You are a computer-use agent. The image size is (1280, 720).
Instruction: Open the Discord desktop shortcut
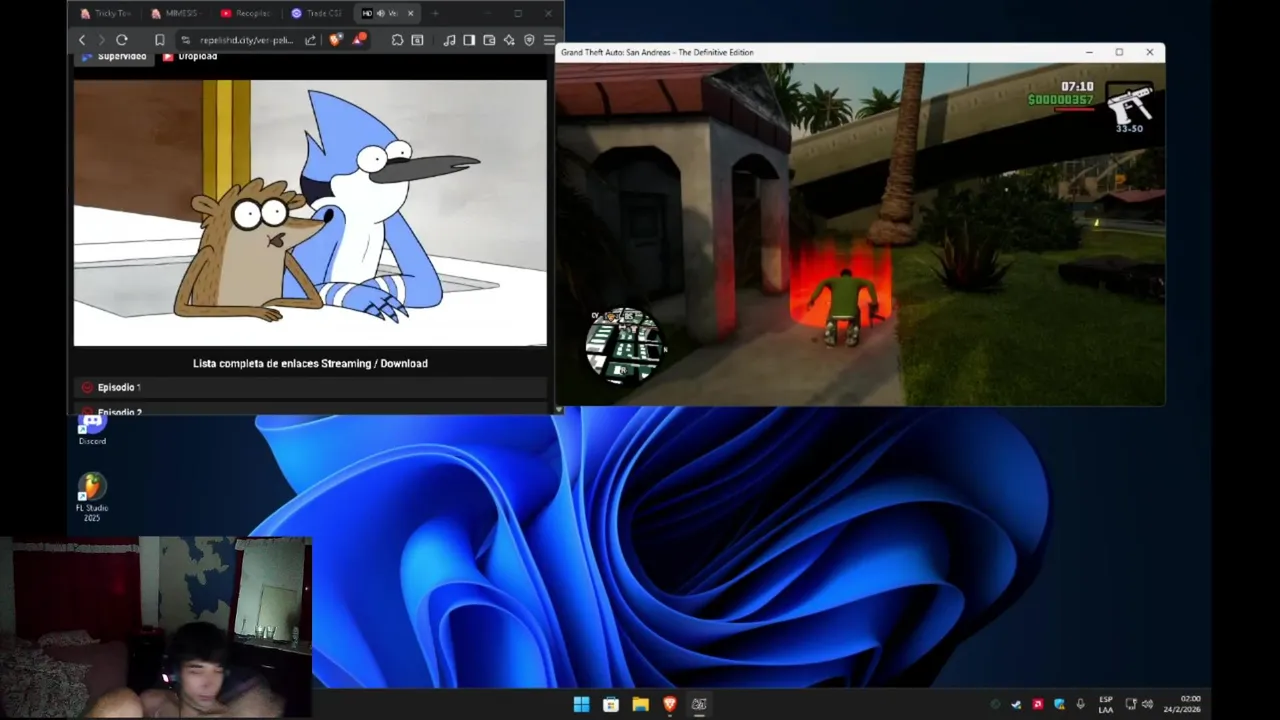(92, 428)
